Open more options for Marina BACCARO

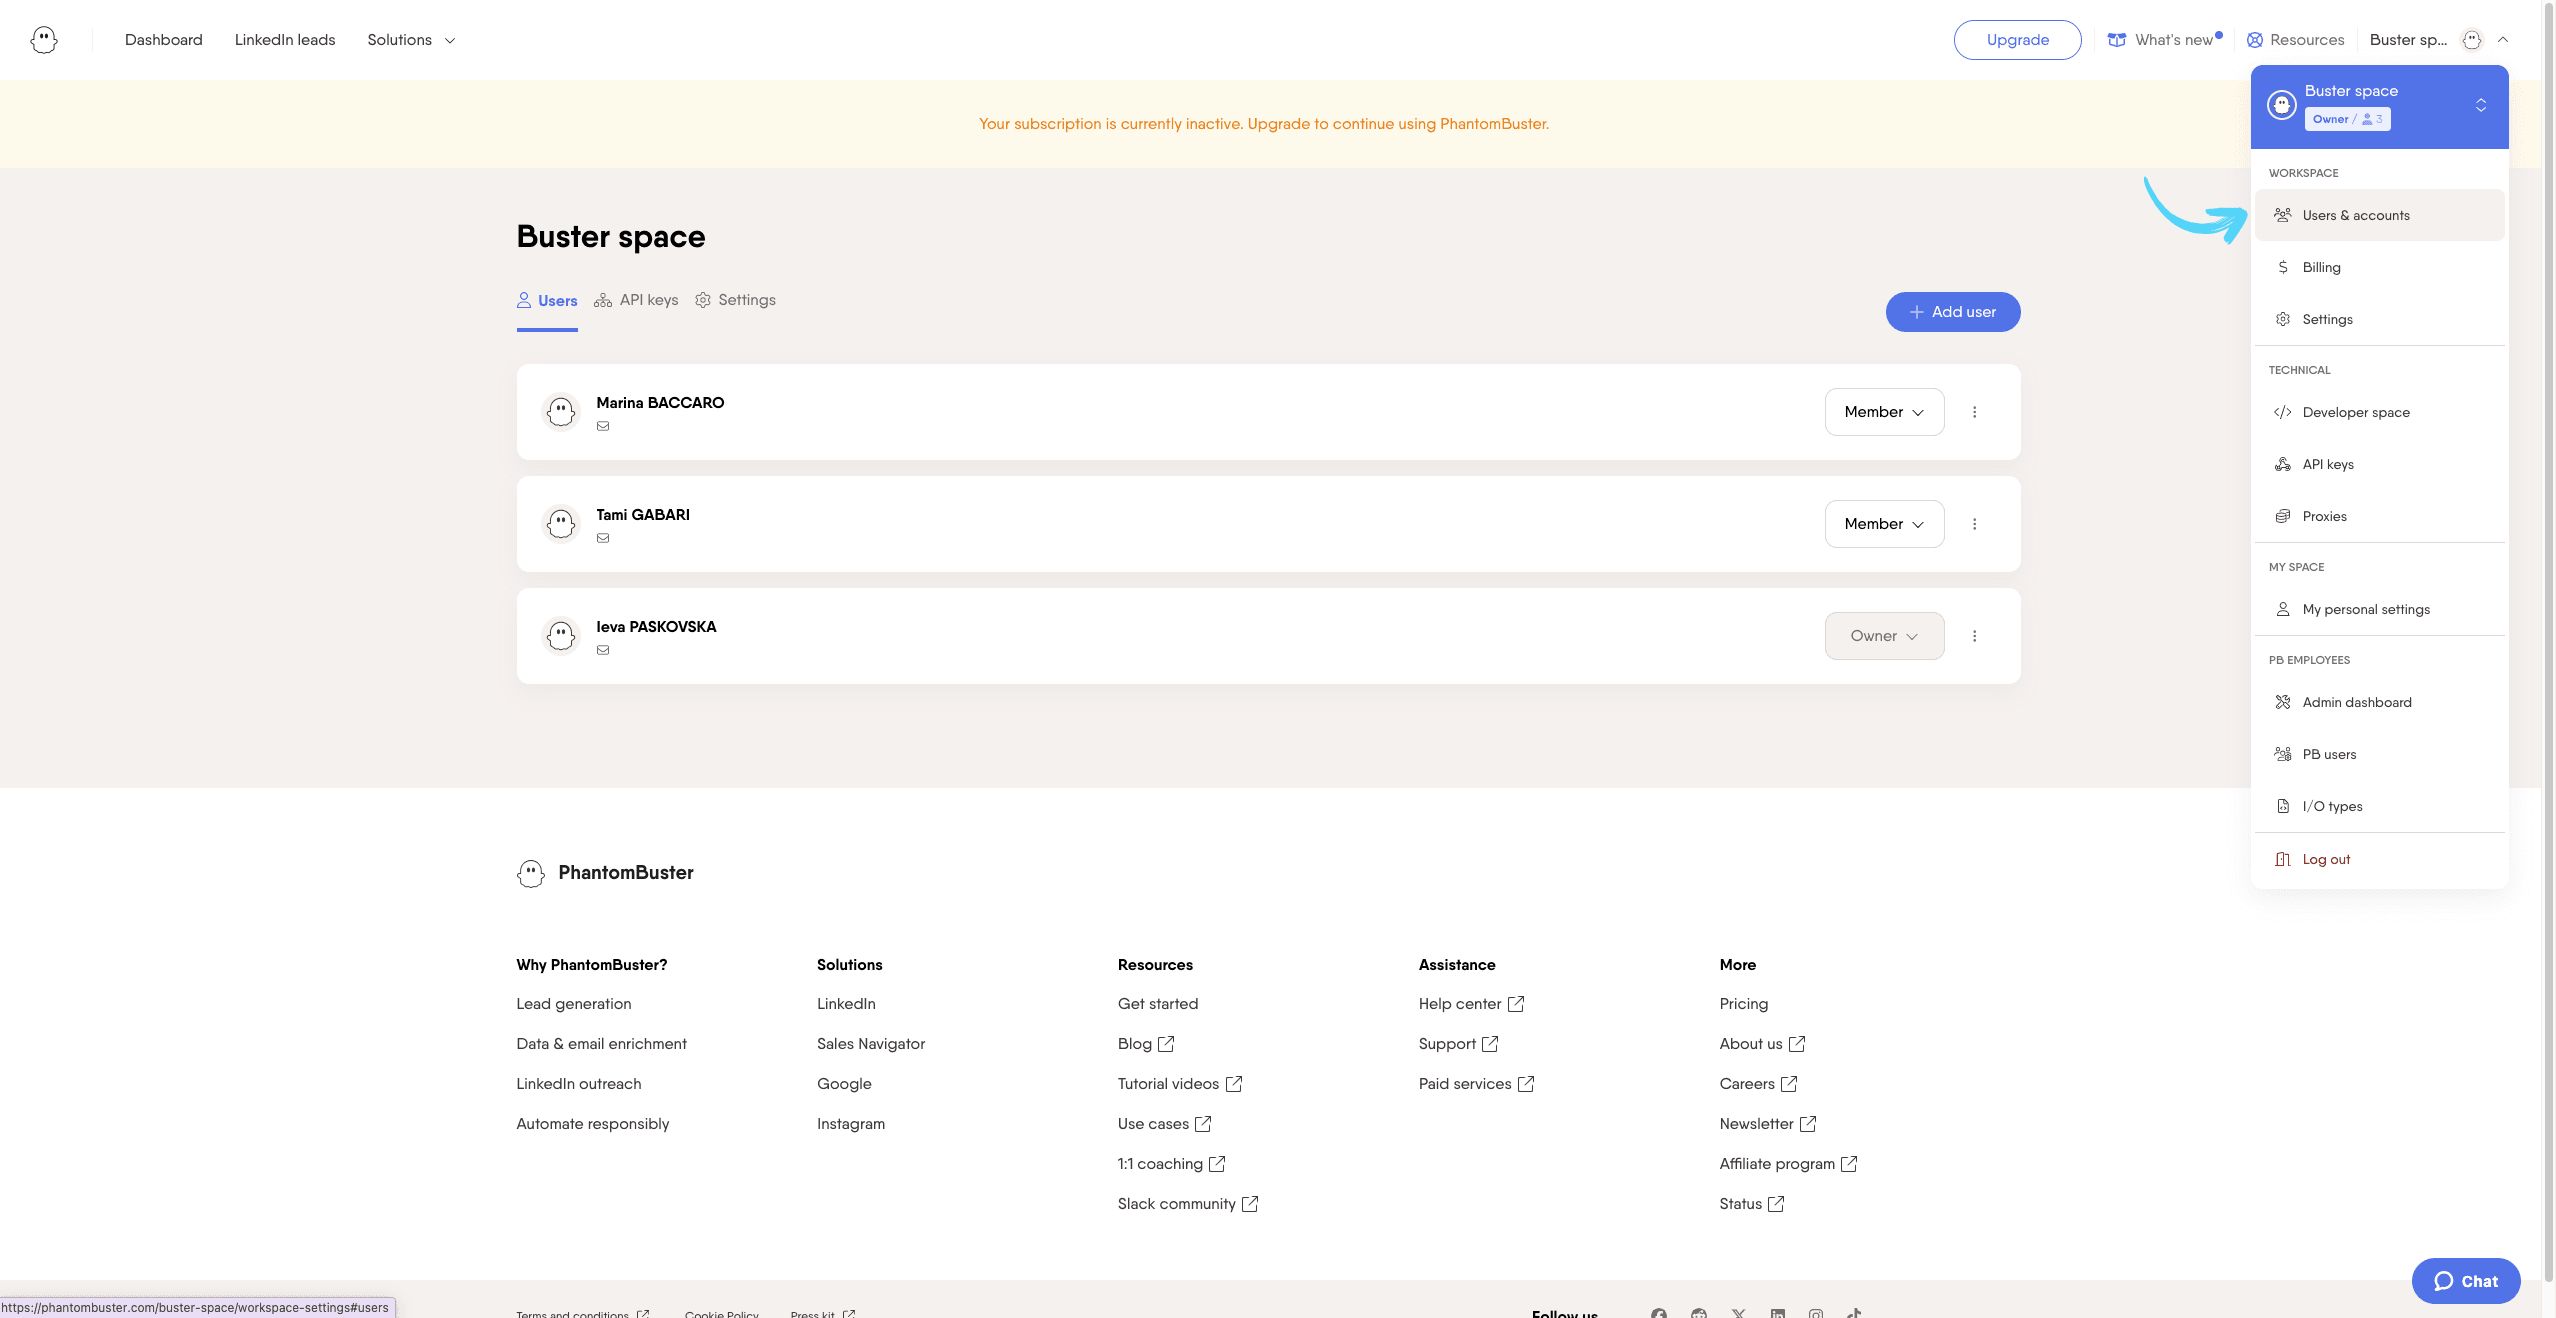click(1974, 412)
